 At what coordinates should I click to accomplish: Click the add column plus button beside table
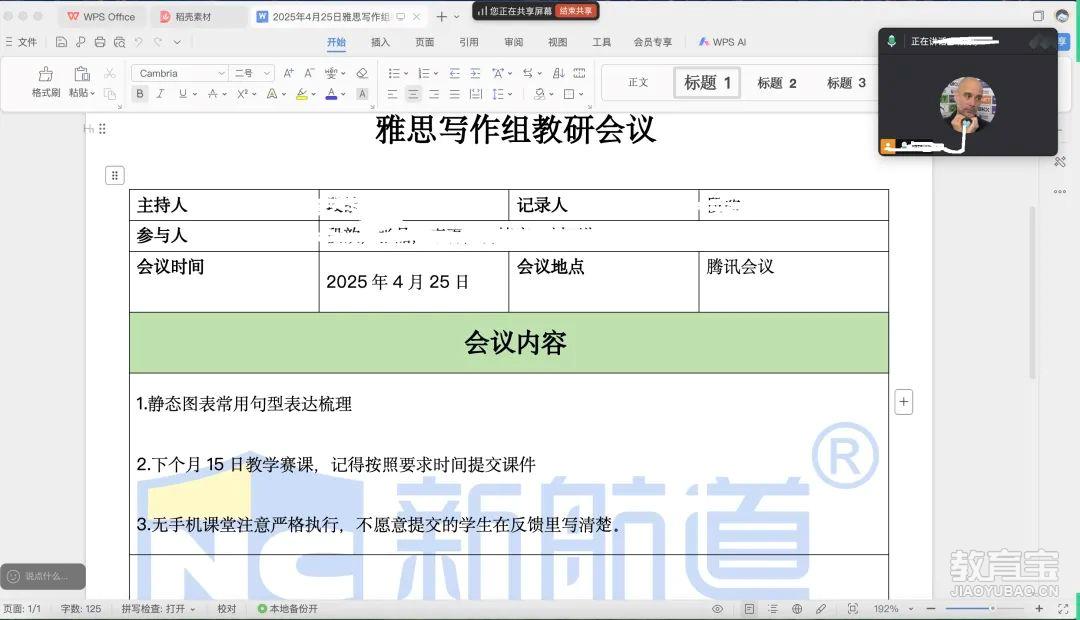[904, 402]
